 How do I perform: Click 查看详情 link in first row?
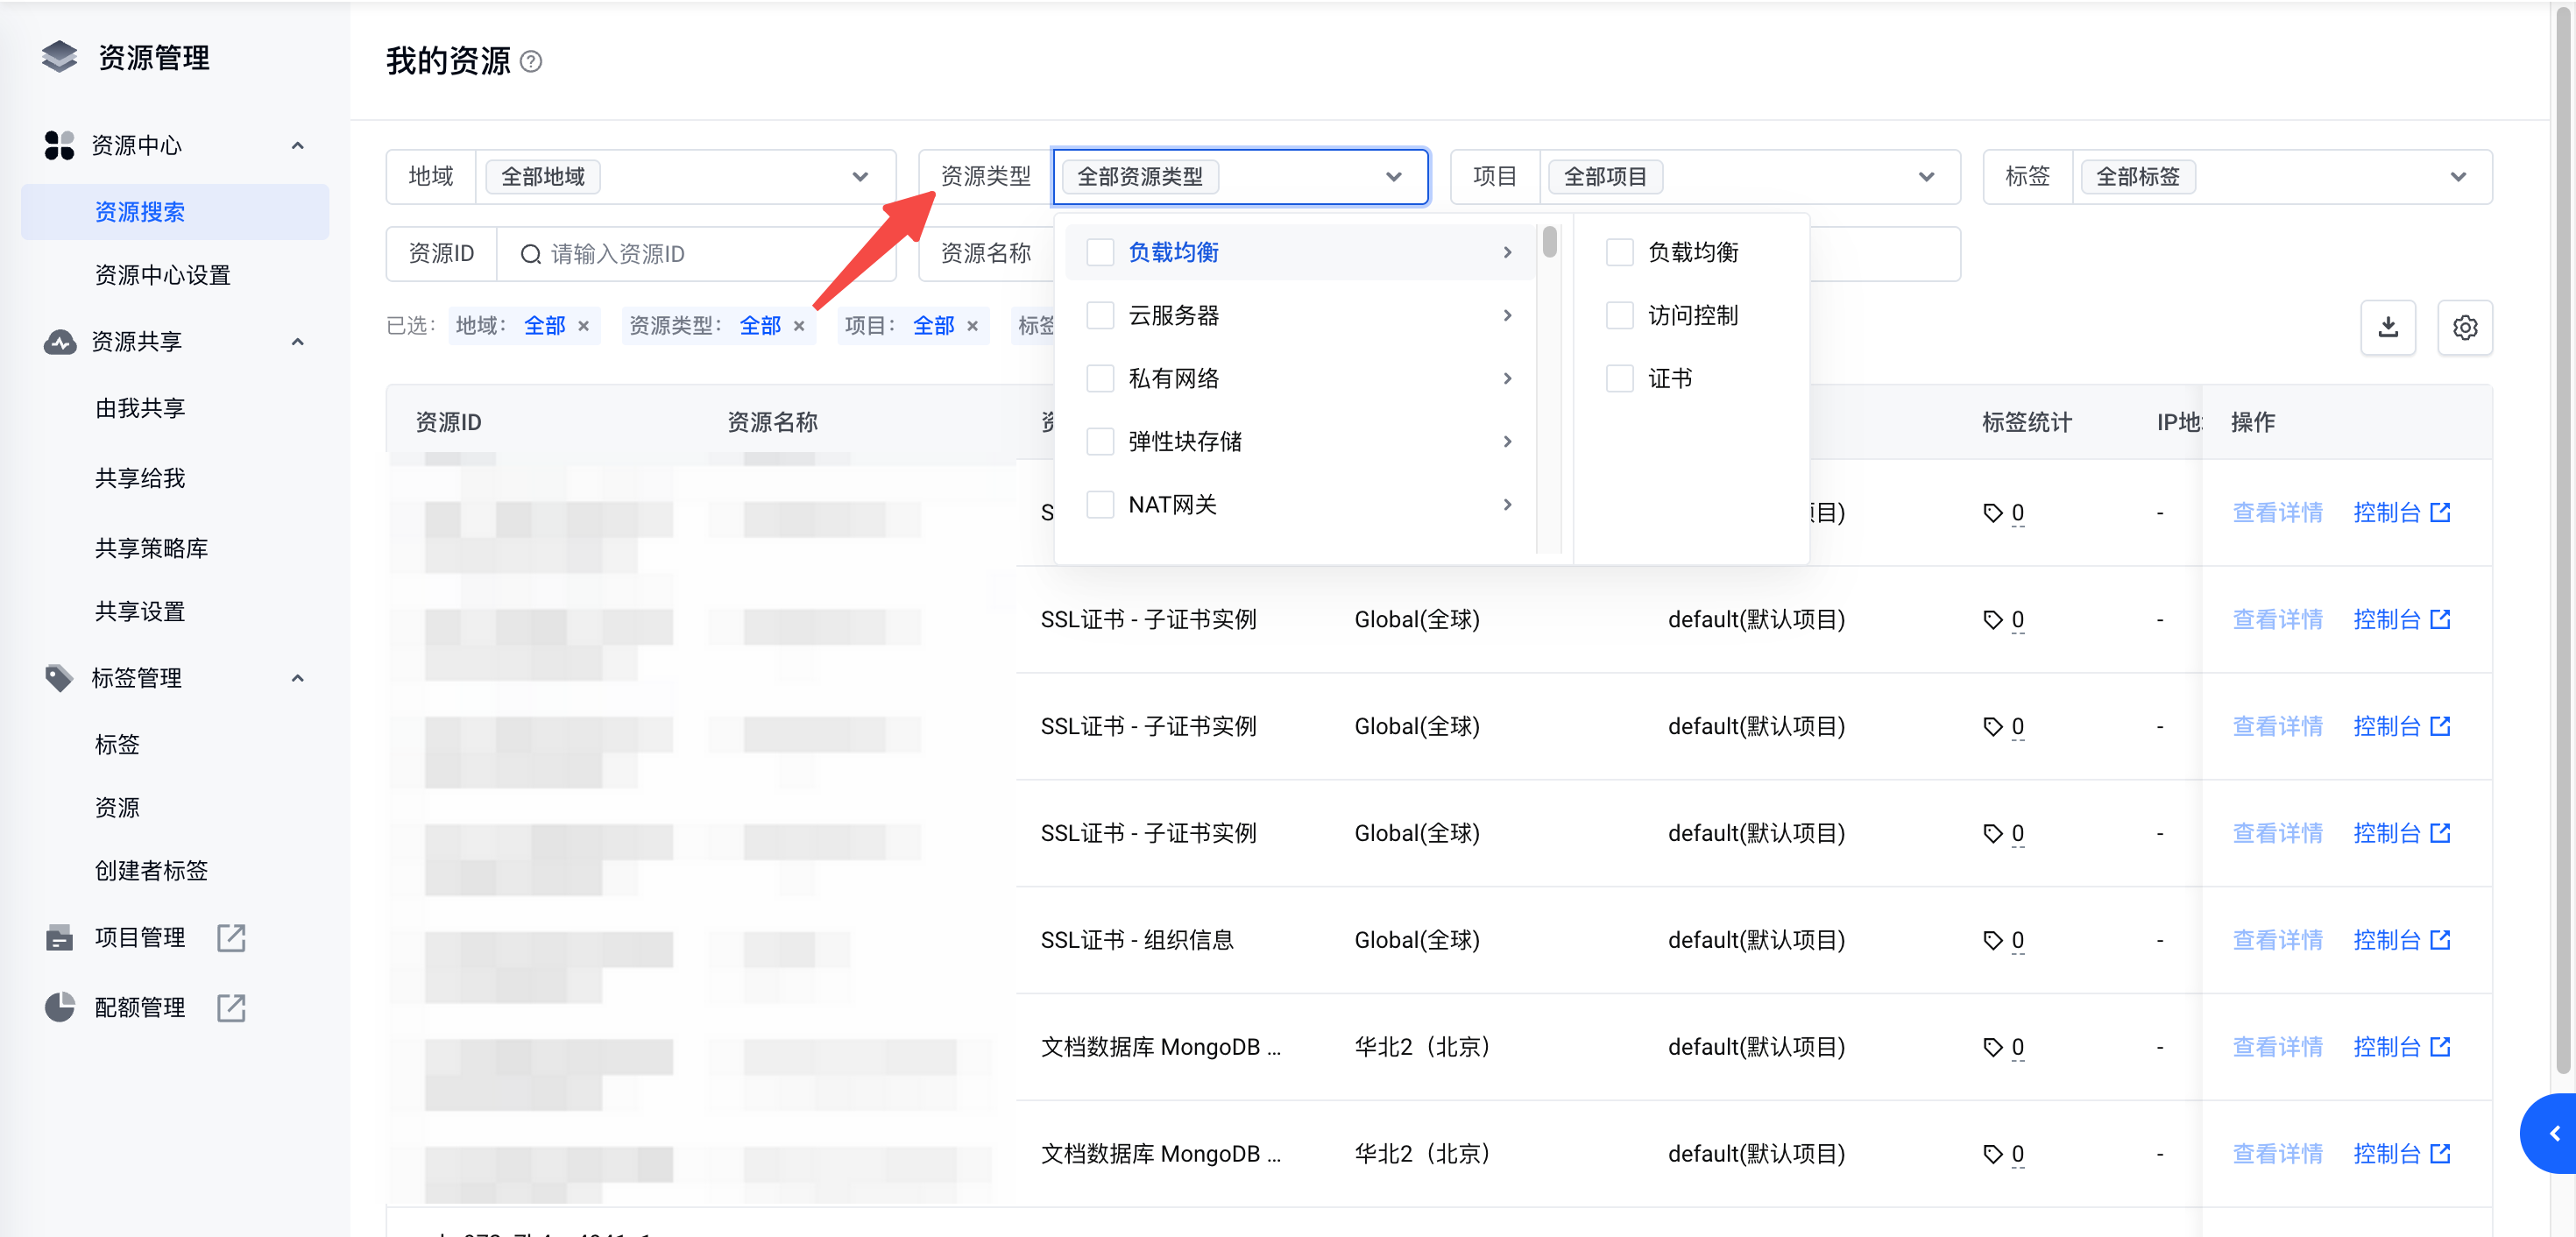click(x=2277, y=513)
